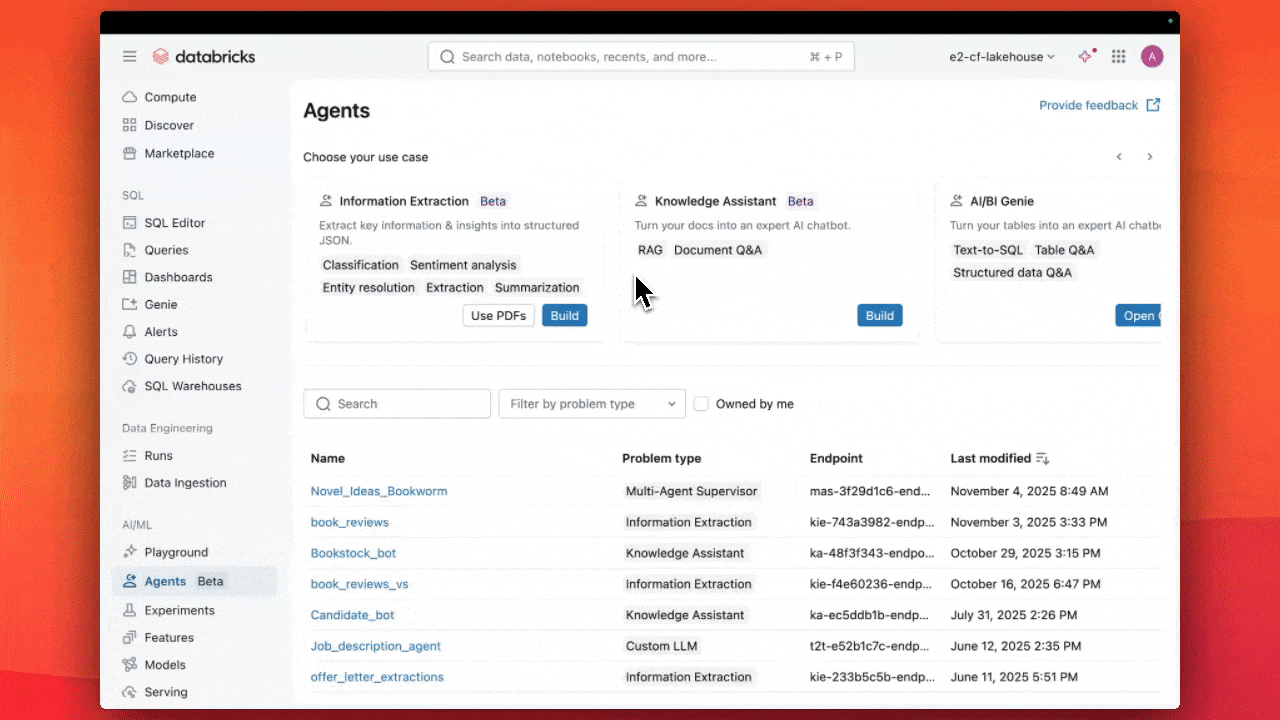Click the right carousel chevron
Screen dimensions: 1280x720
tap(1149, 157)
